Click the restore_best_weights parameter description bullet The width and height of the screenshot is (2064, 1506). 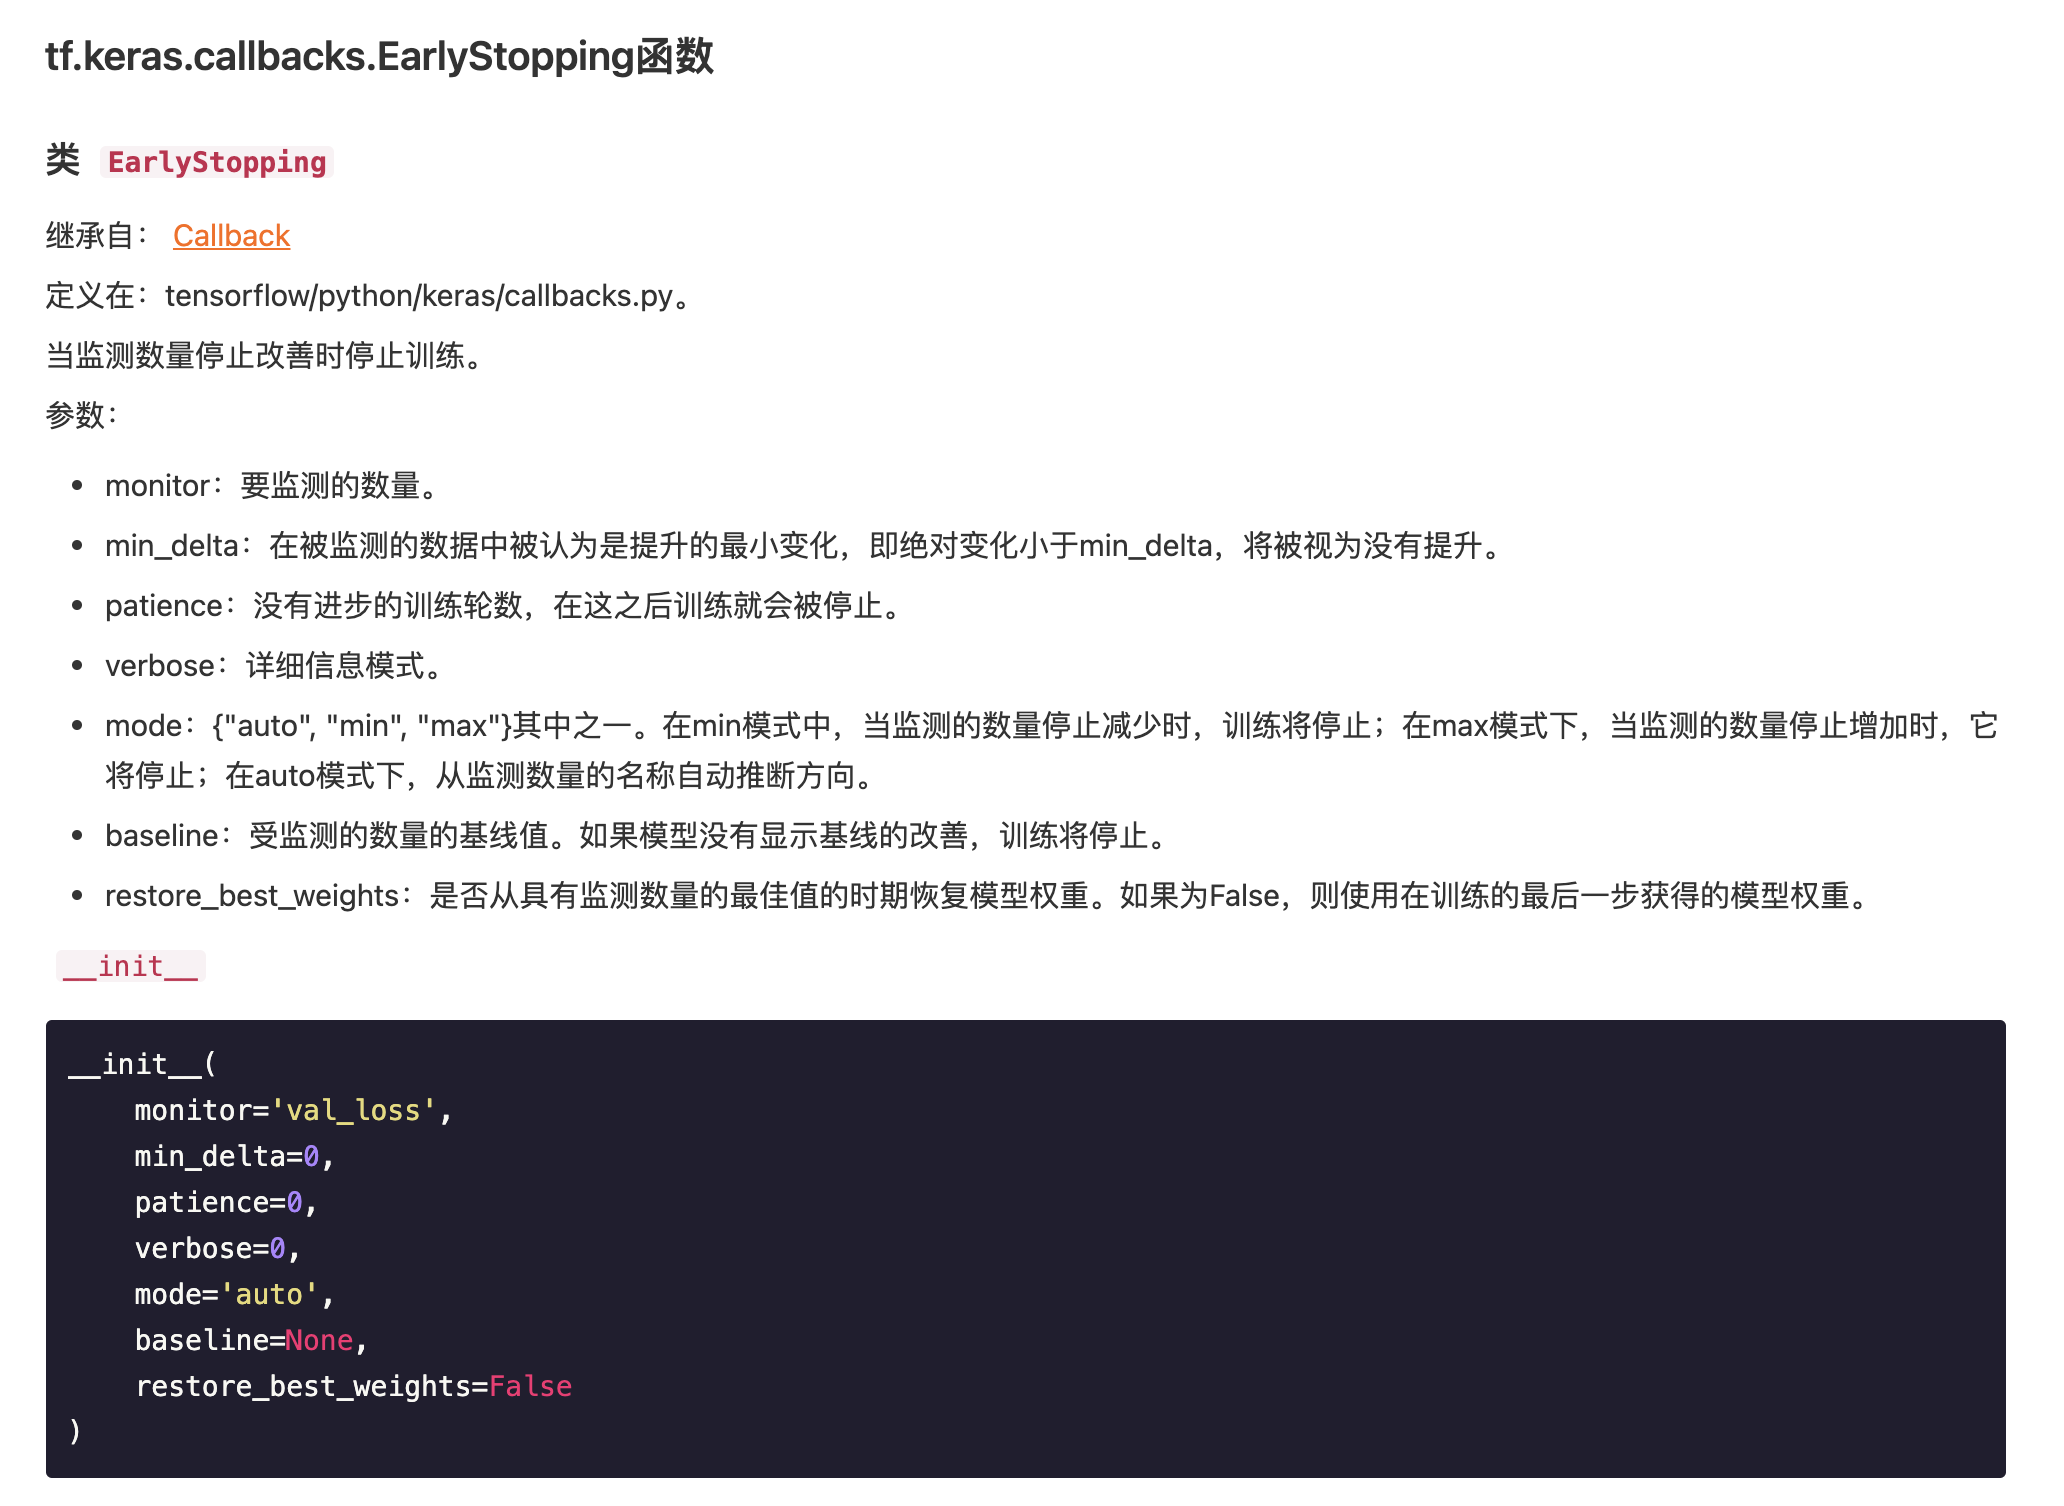(989, 896)
